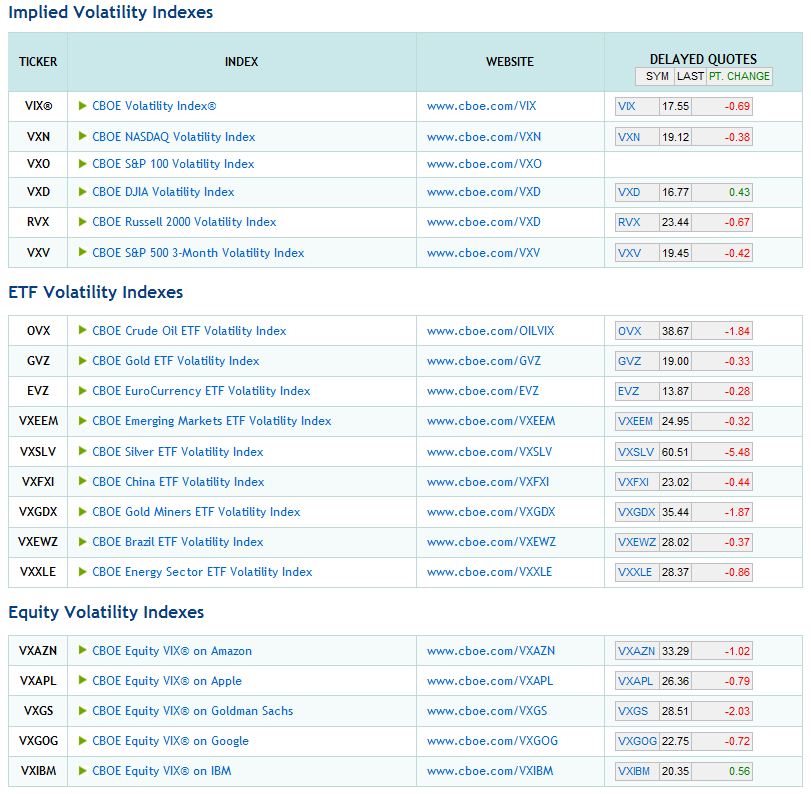Screen dimensions: 811x794
Task: Open CBOE Silver ETF Volatility Index link
Action: click(x=178, y=452)
